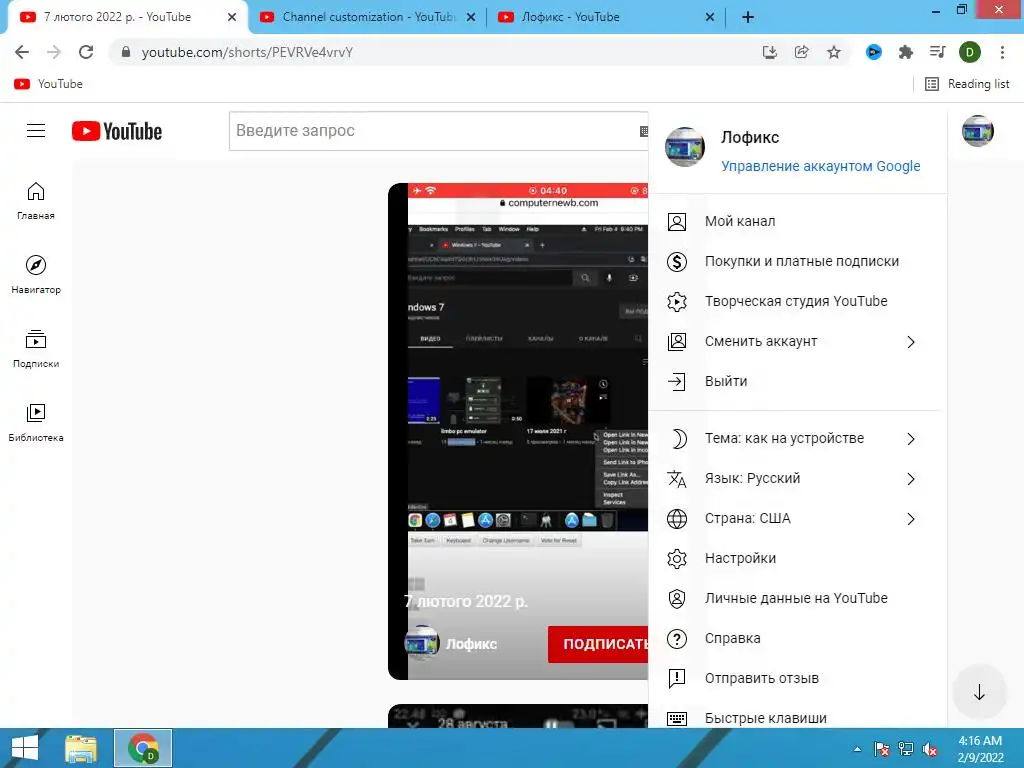The image size is (1024, 768).
Task: Click the address bar URL
Action: click(247, 52)
